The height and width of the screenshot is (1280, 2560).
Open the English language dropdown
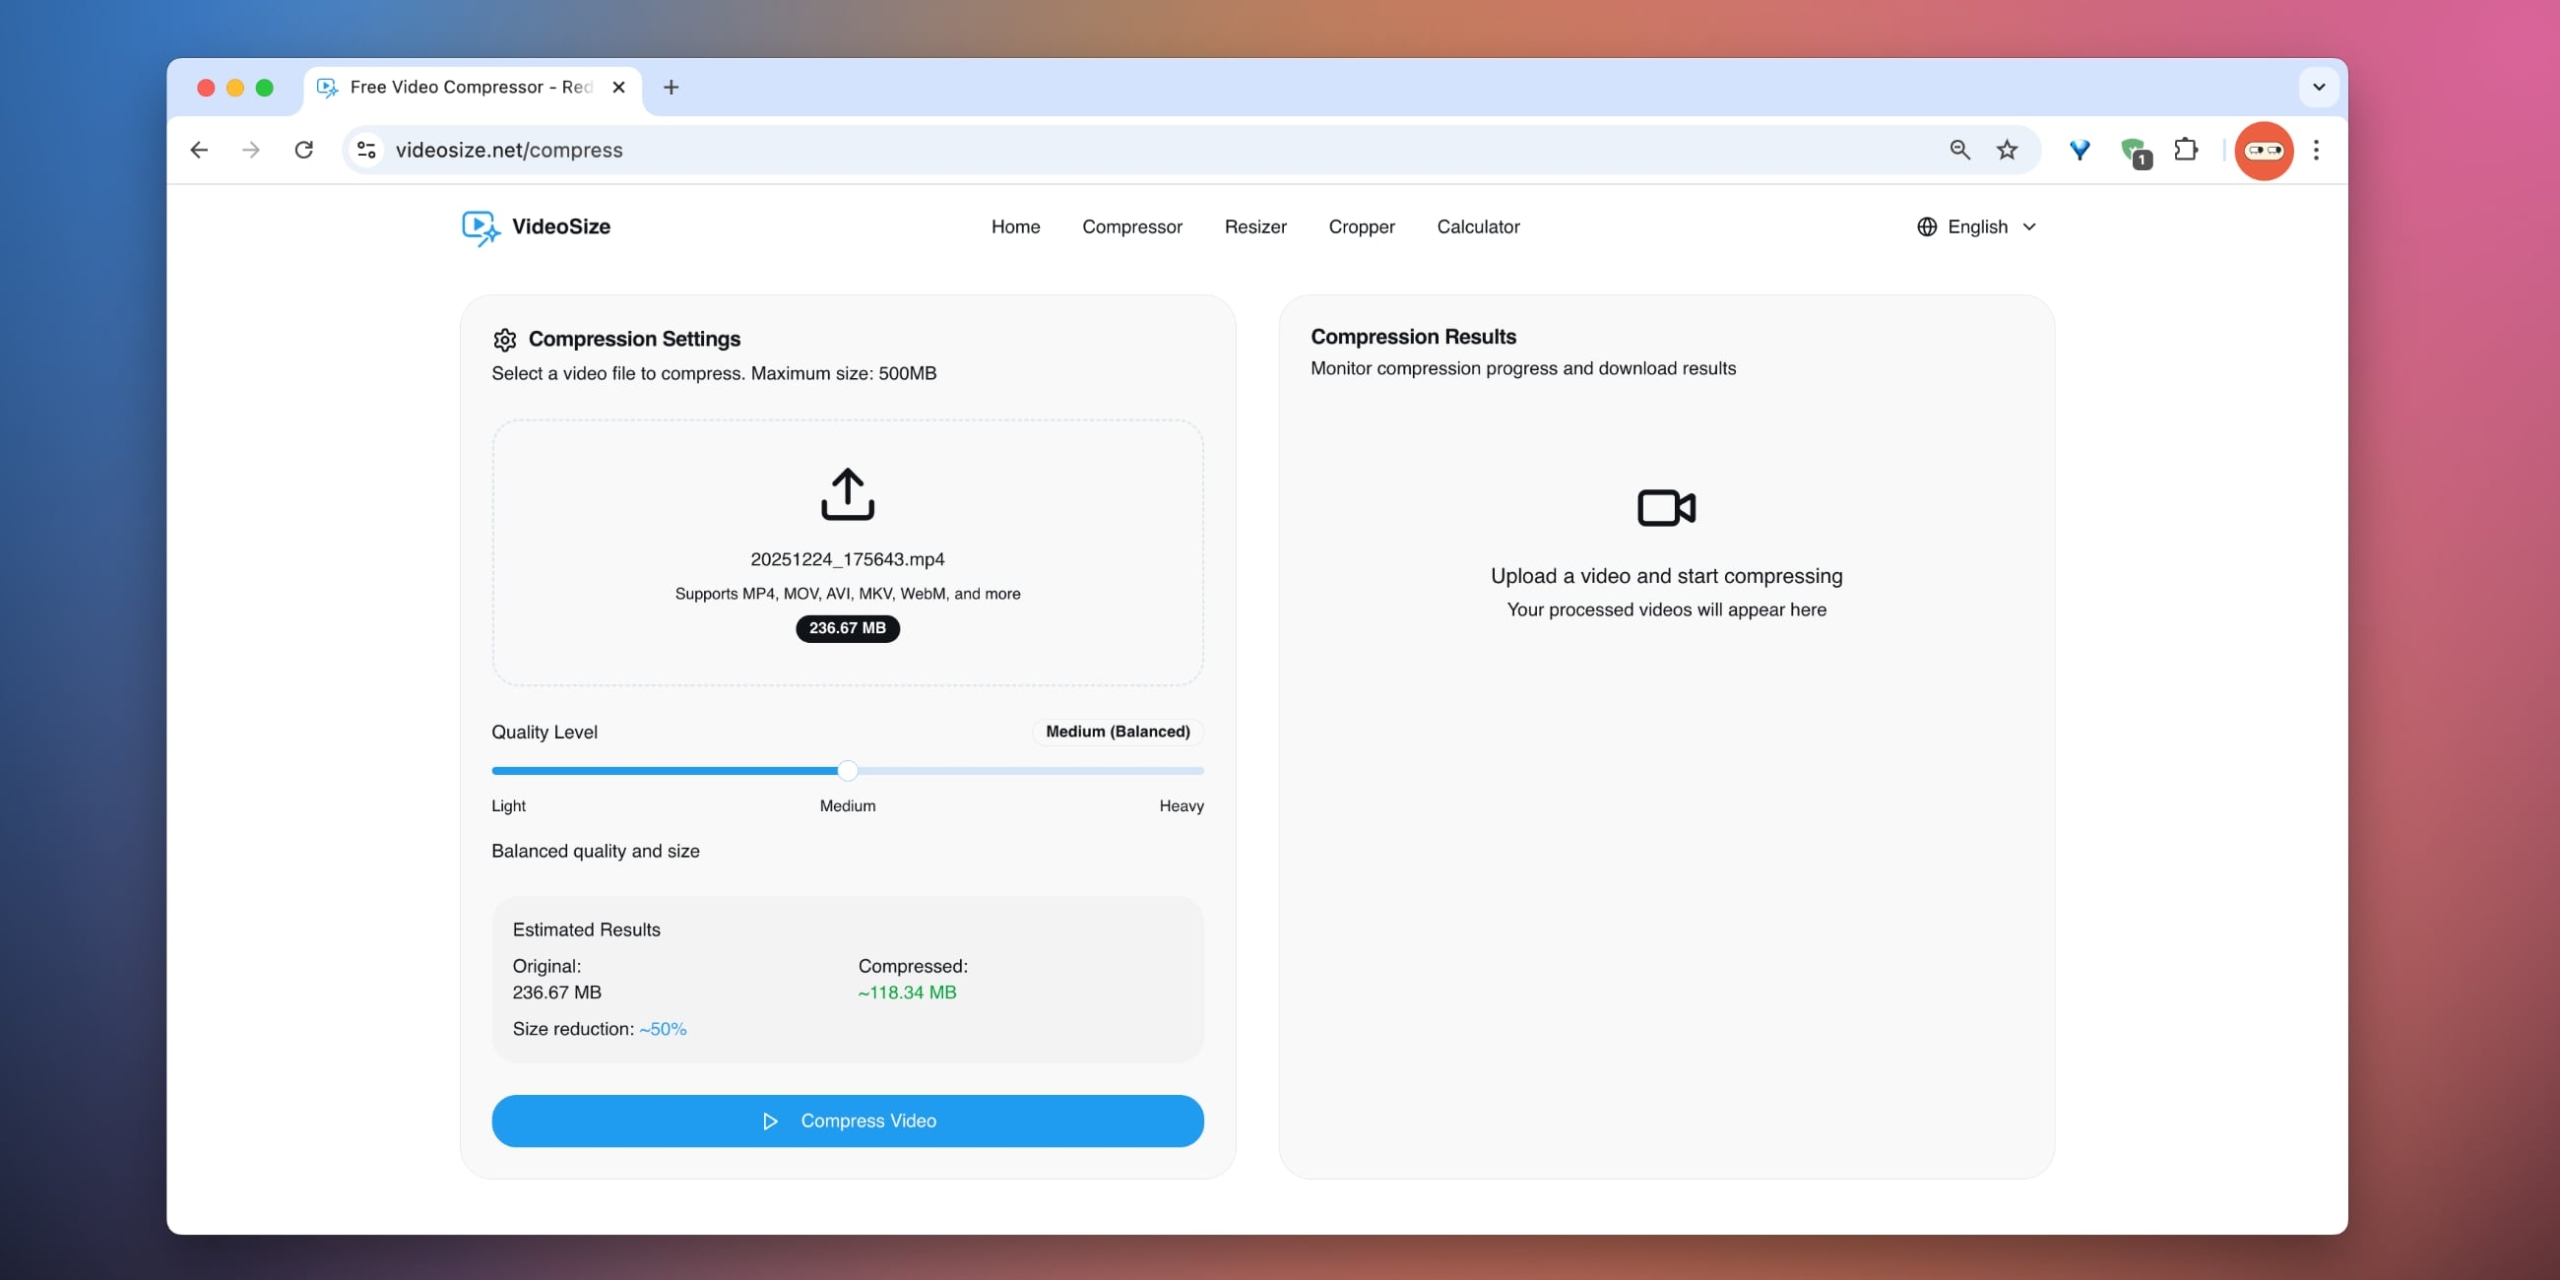tap(1977, 227)
